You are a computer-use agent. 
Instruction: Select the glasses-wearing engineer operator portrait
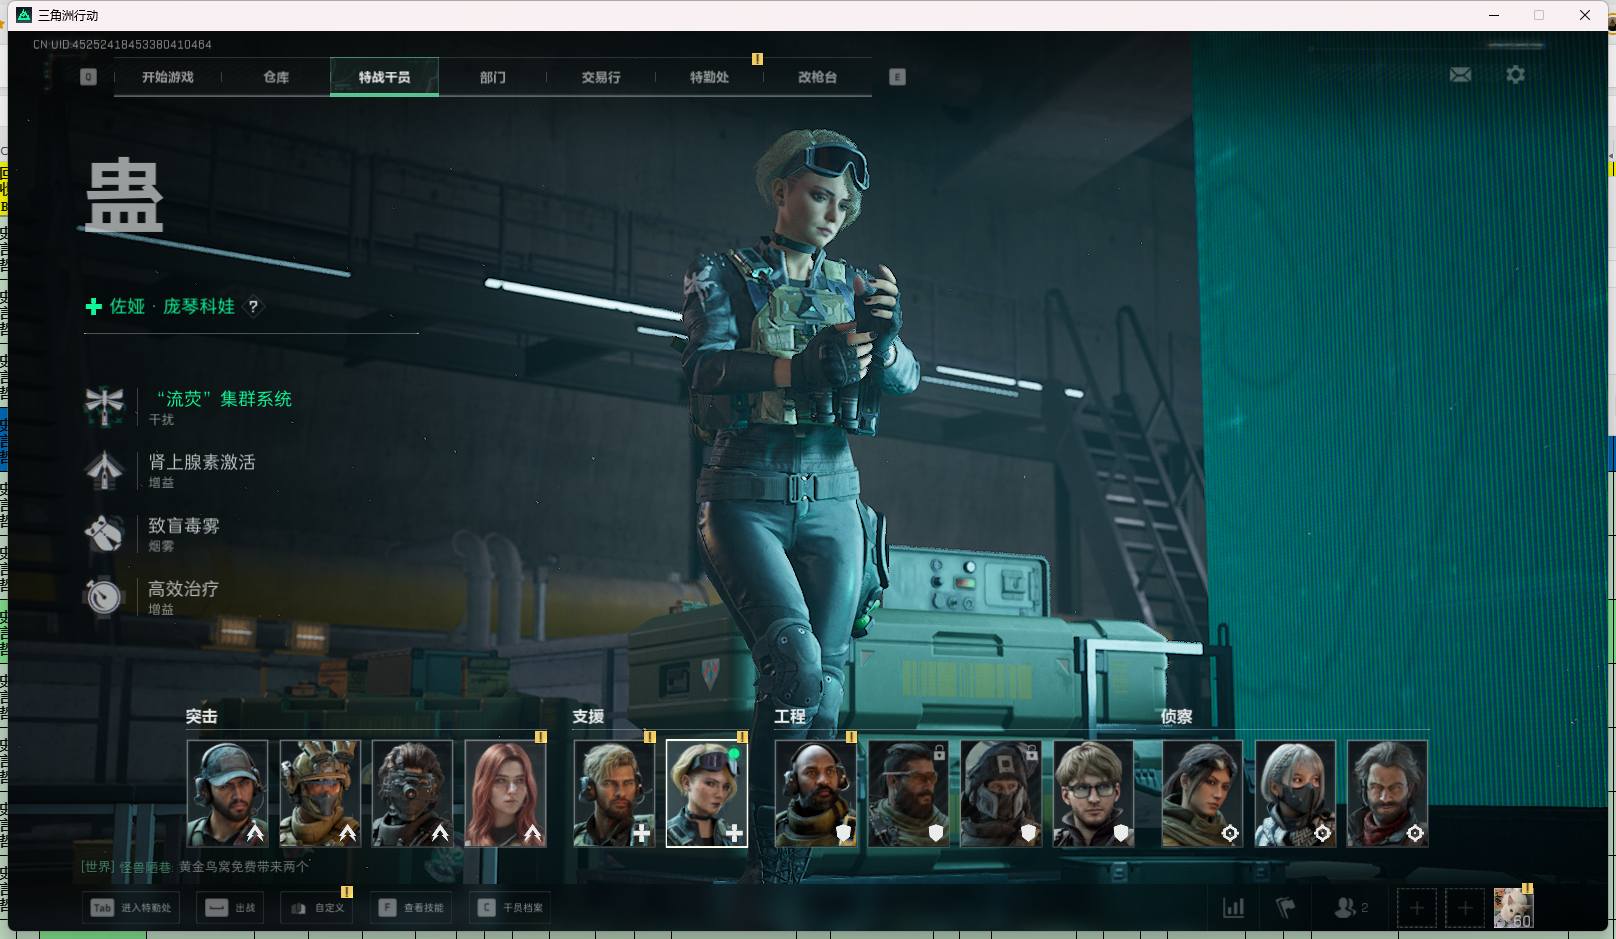pyautogui.click(x=1093, y=794)
